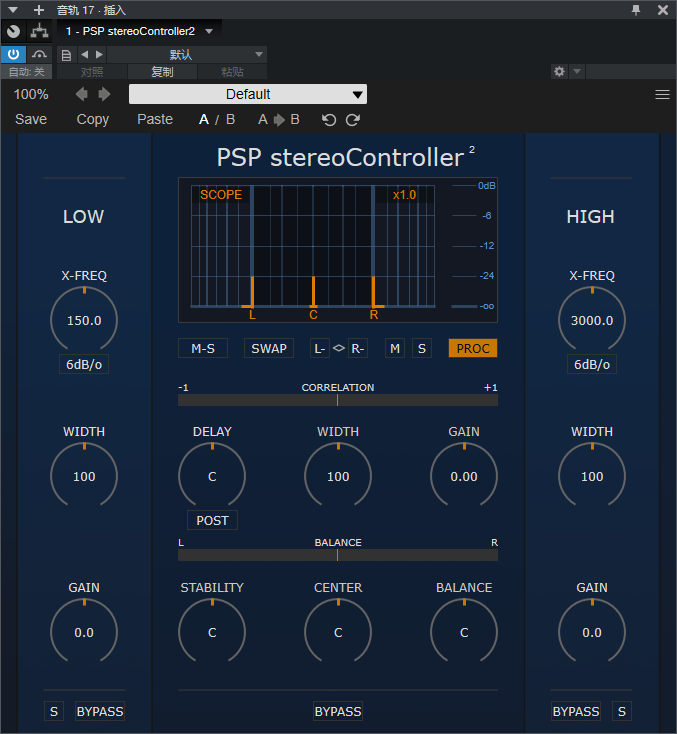The width and height of the screenshot is (677, 734).
Task: Click Copy in plugin header
Action: point(93,119)
